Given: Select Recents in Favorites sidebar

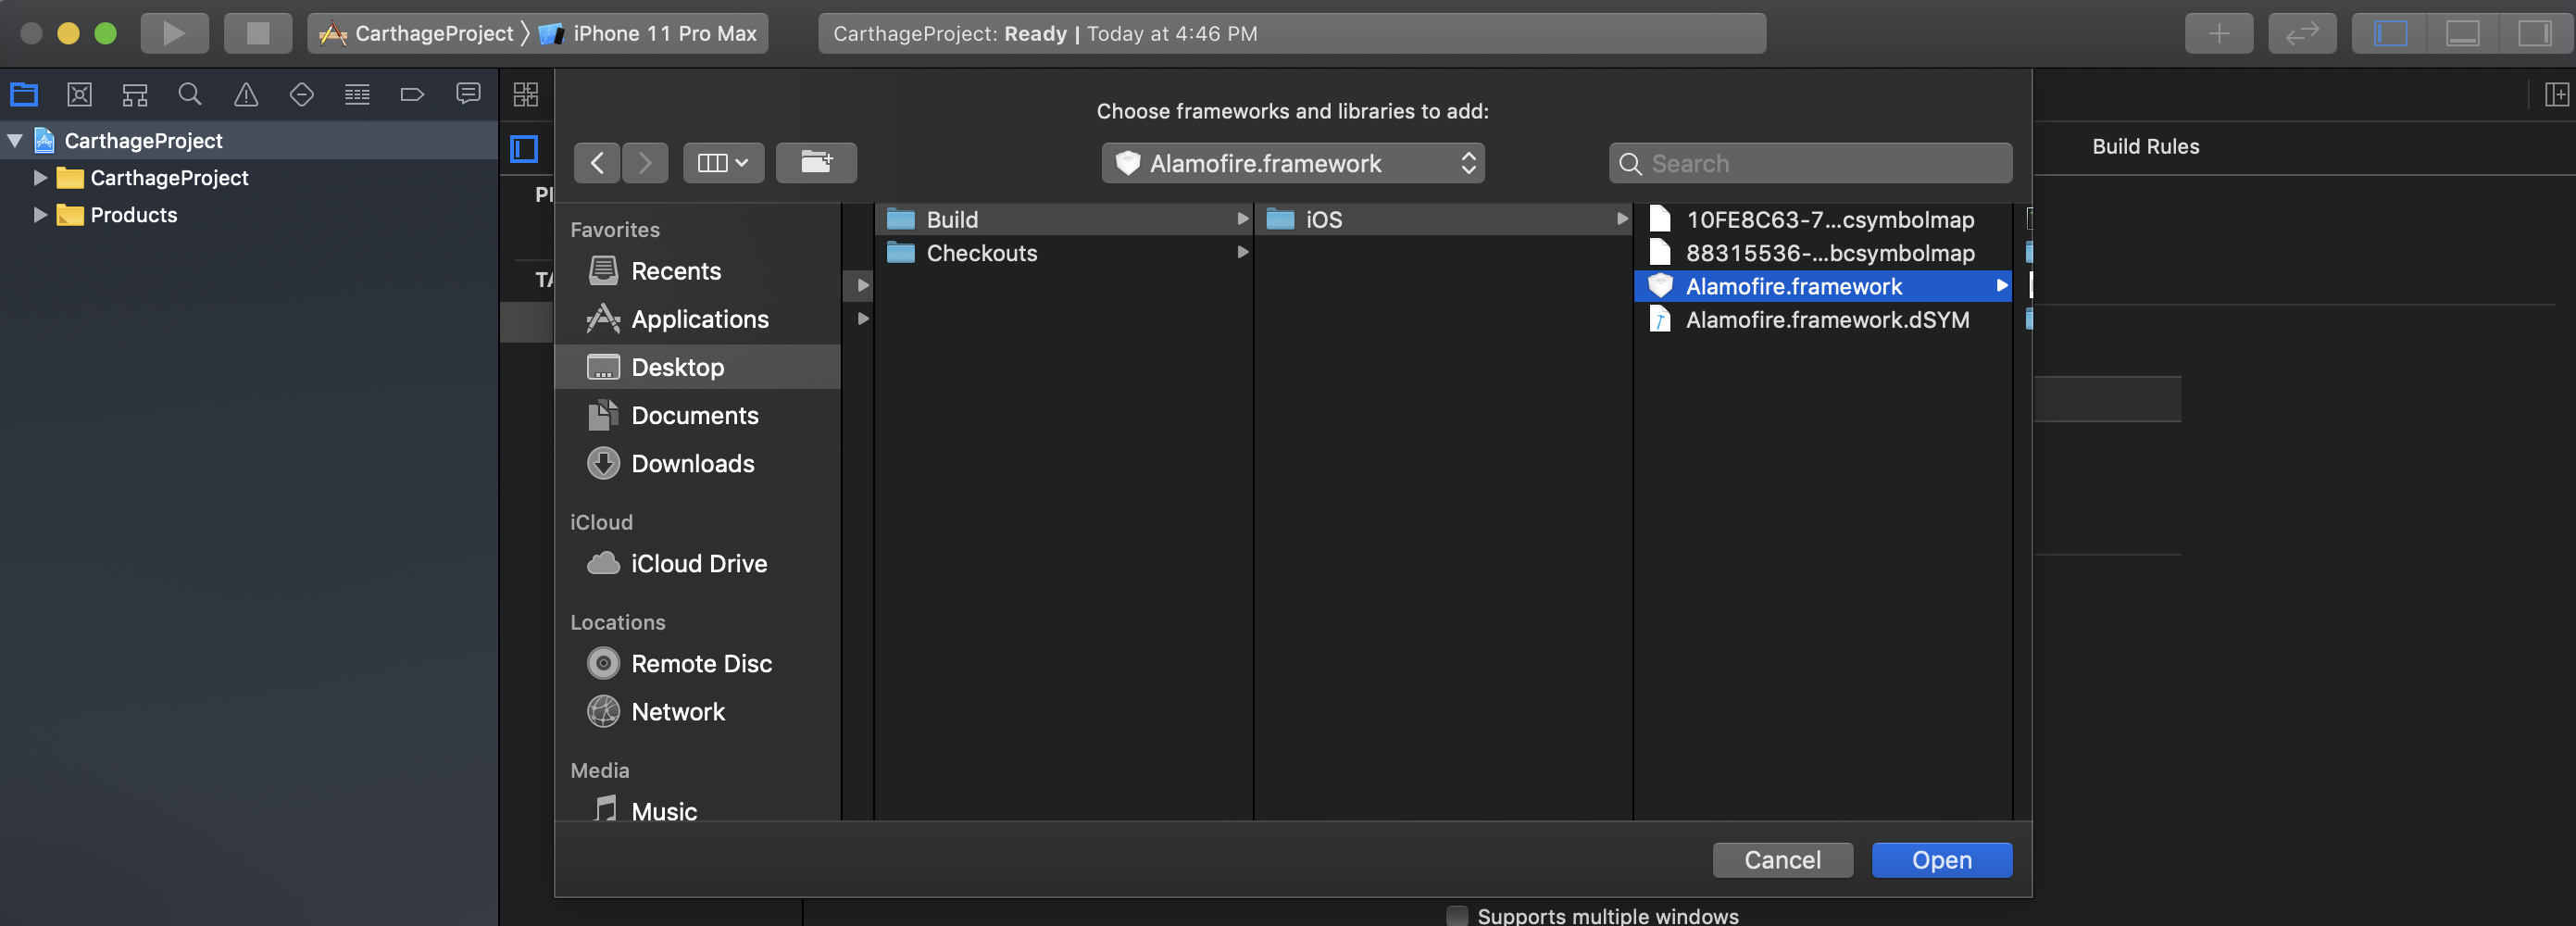Looking at the screenshot, I should pyautogui.click(x=698, y=271).
